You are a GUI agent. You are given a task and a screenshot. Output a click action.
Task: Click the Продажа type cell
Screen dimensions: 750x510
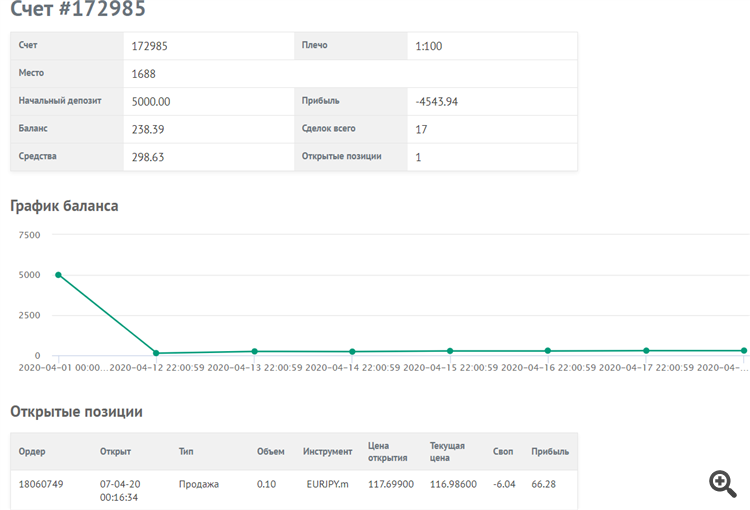199,484
